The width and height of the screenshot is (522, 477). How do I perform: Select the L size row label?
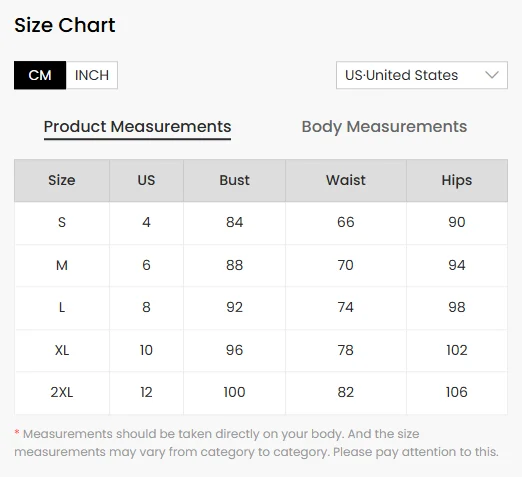tap(62, 307)
